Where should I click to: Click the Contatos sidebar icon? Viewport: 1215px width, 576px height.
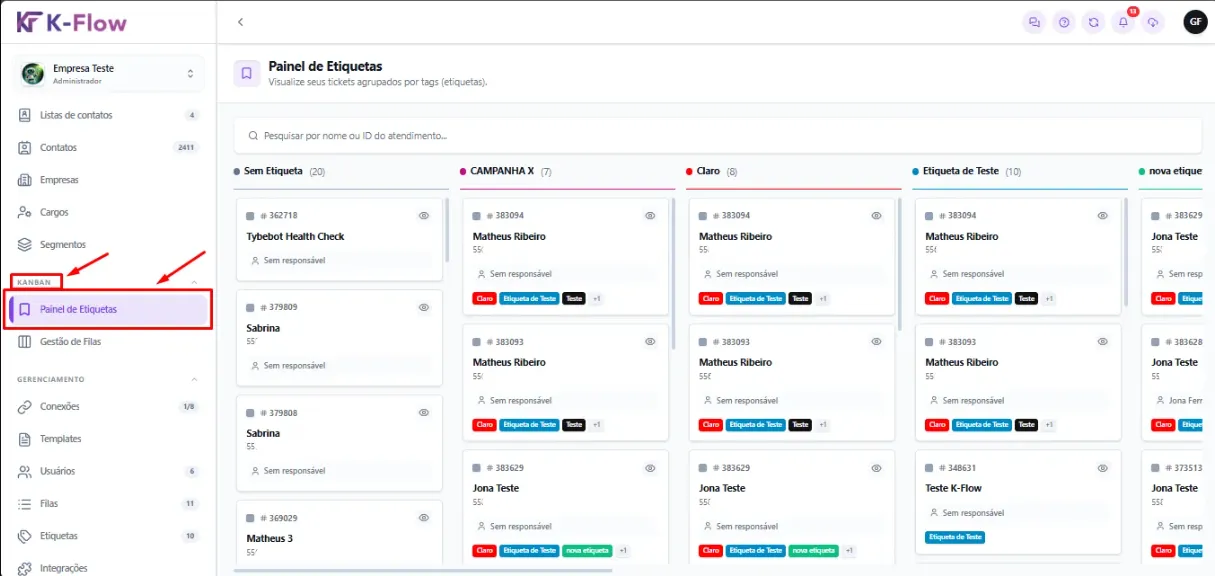(25, 148)
